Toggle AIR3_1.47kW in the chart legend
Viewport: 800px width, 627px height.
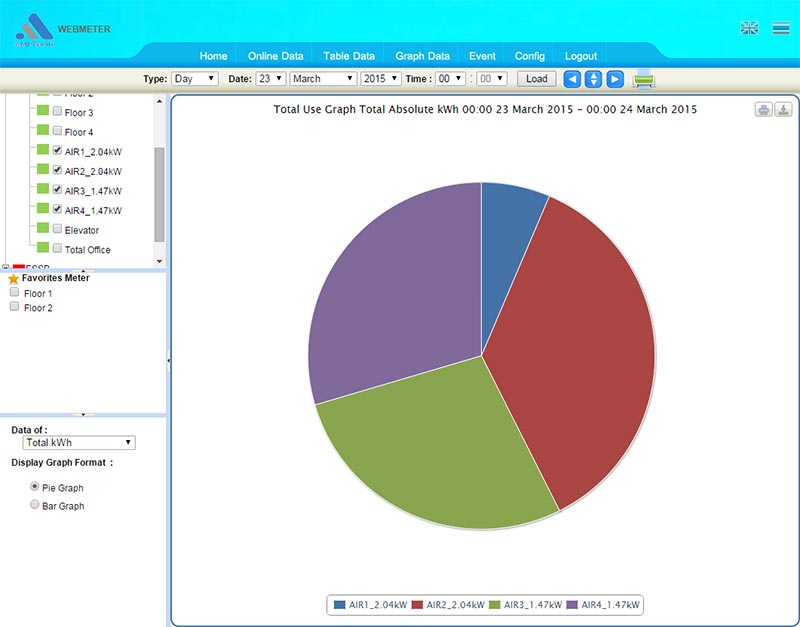[526, 605]
